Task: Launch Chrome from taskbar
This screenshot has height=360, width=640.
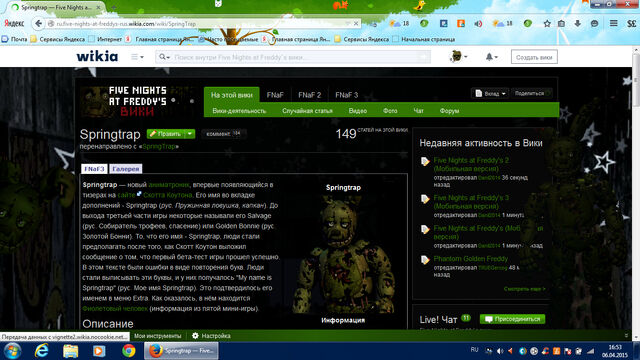Action: [x=129, y=351]
